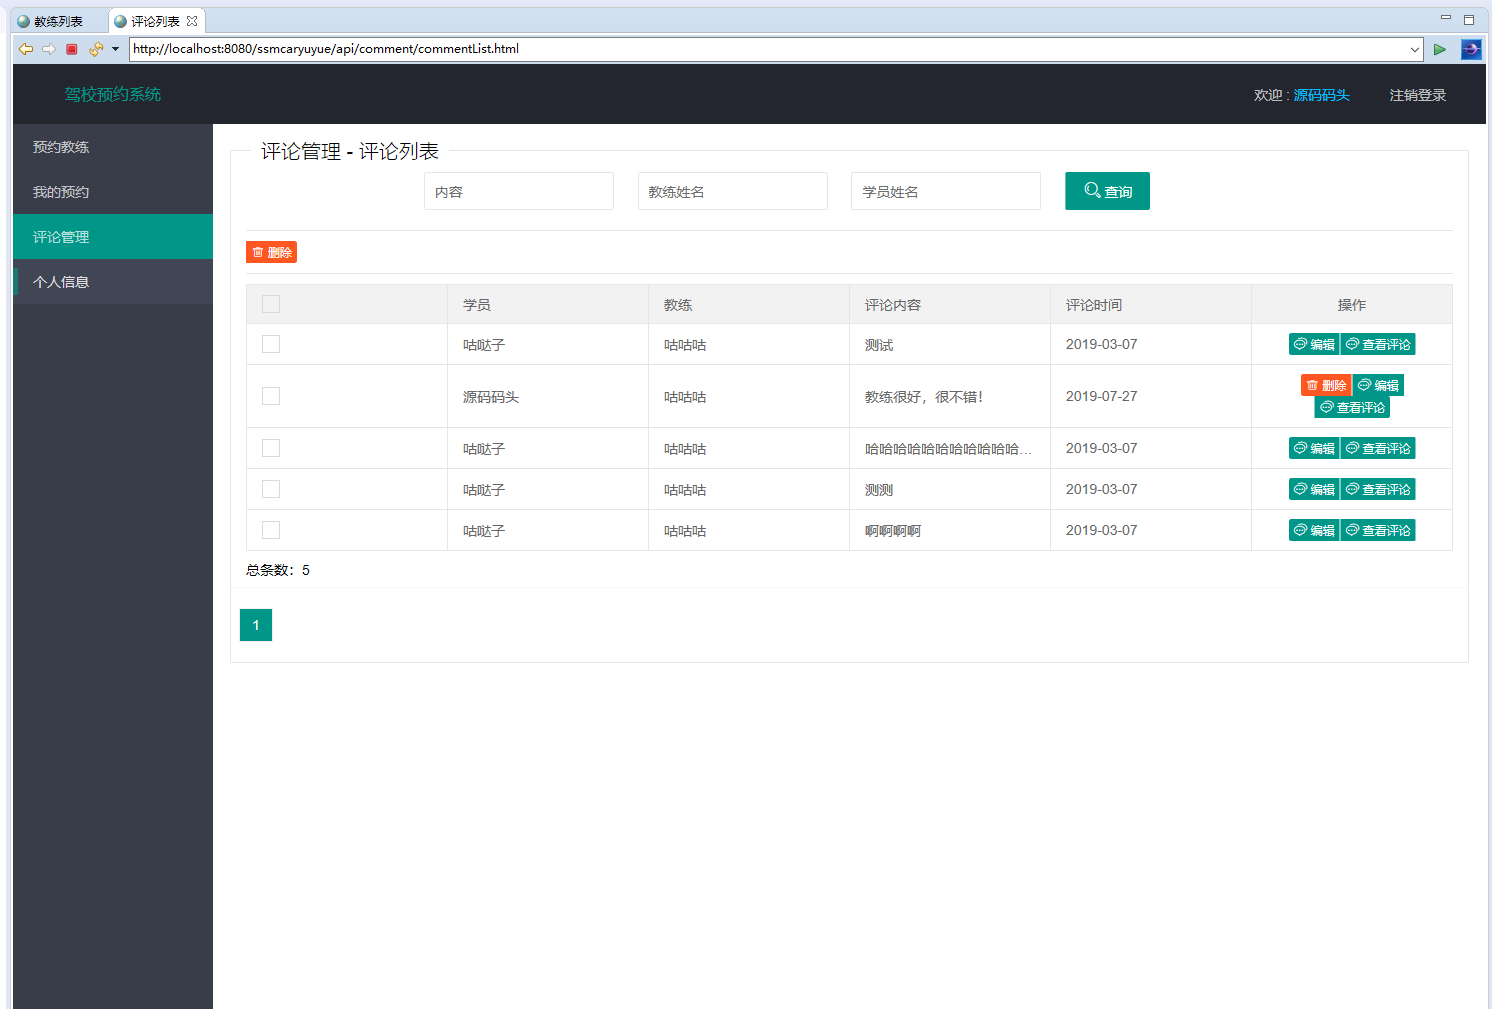Click the 学员 column header
Image resolution: width=1492 pixels, height=1009 pixels.
[548, 304]
